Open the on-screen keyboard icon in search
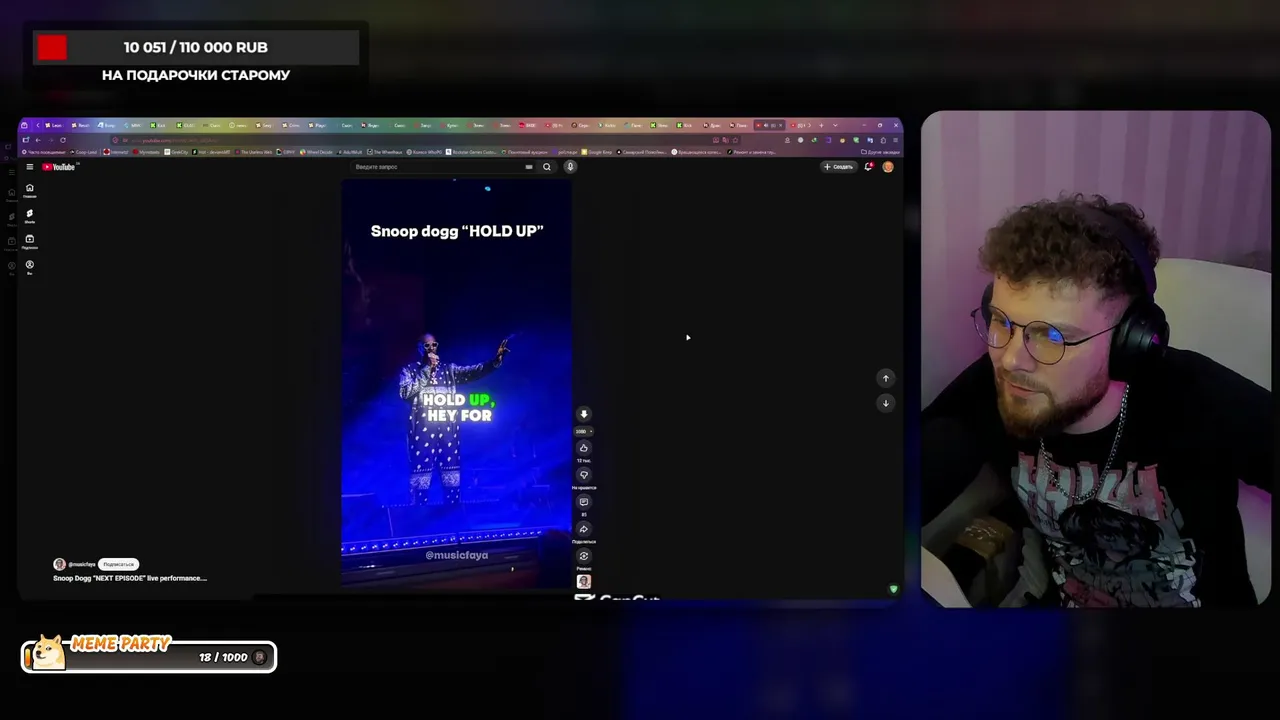 tap(529, 167)
